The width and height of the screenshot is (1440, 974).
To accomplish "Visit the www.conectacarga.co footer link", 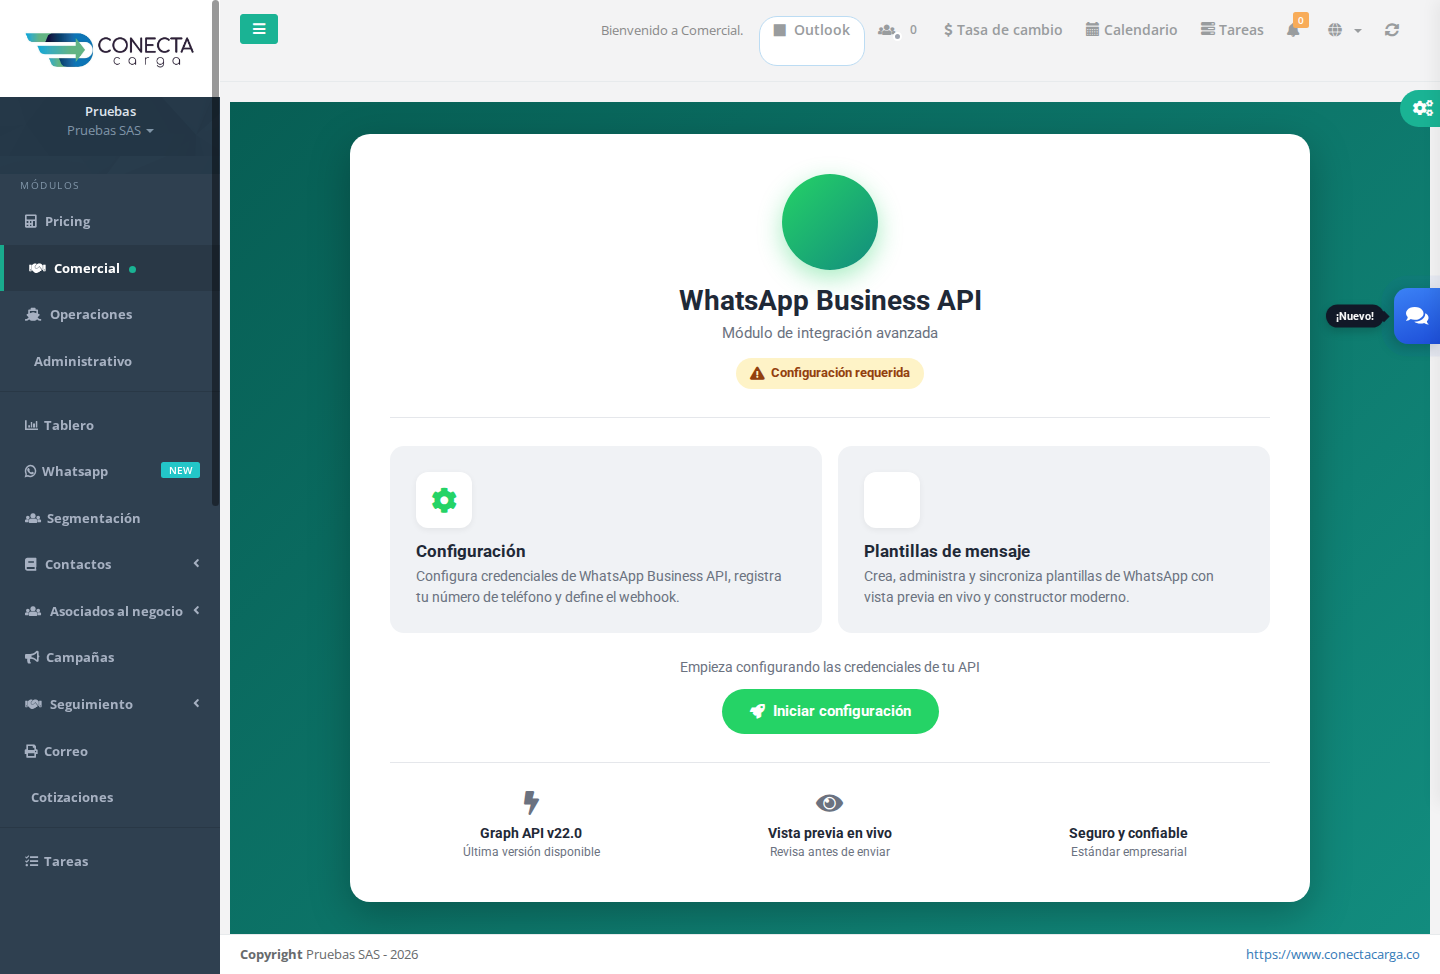I will click(x=1333, y=954).
